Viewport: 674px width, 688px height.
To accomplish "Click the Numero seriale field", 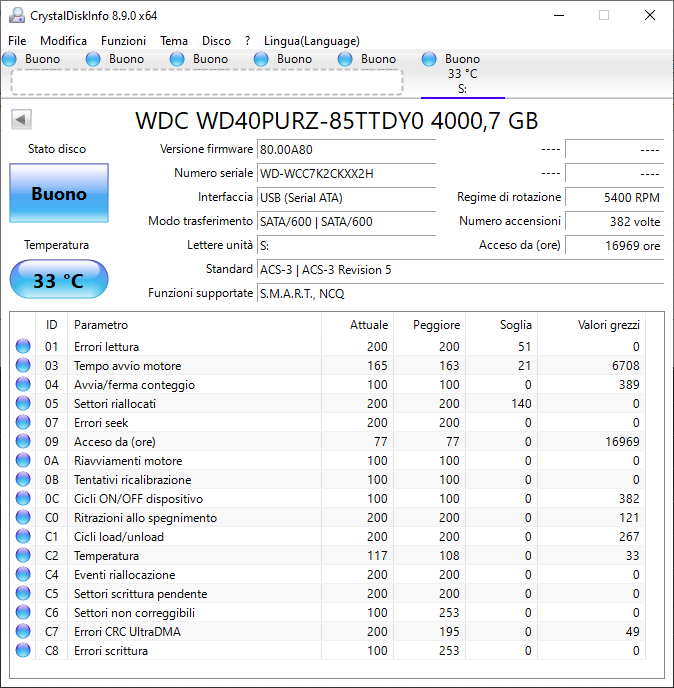I will point(346,174).
